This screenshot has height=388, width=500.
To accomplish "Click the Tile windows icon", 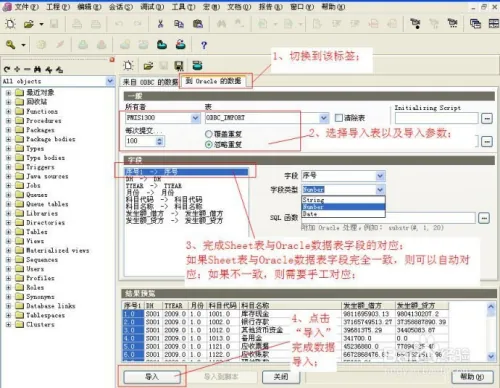I will tap(493, 24).
